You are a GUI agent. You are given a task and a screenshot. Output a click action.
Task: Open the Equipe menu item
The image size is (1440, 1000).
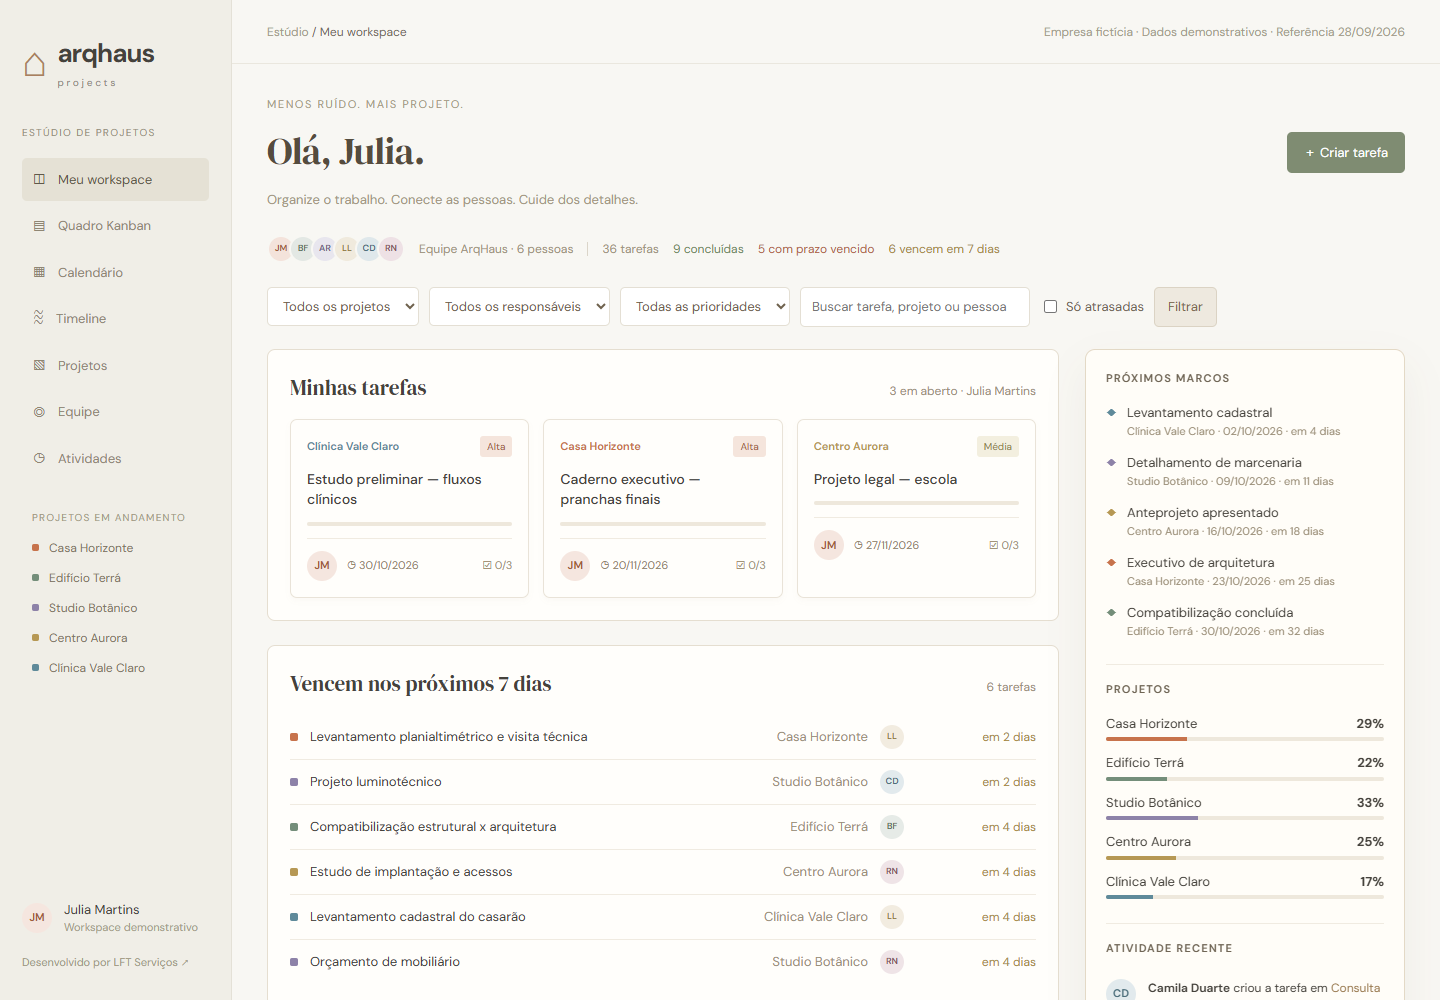point(115,412)
